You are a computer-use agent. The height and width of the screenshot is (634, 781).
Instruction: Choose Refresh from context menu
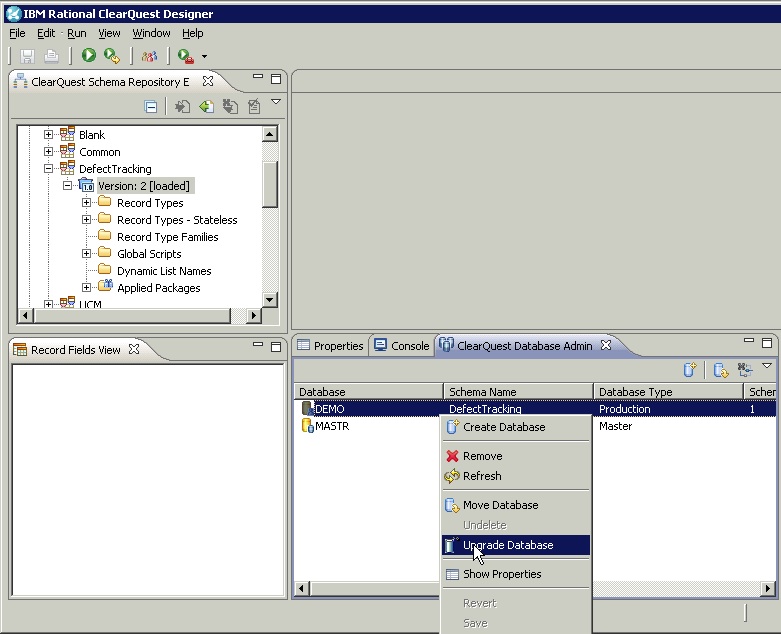(516, 476)
